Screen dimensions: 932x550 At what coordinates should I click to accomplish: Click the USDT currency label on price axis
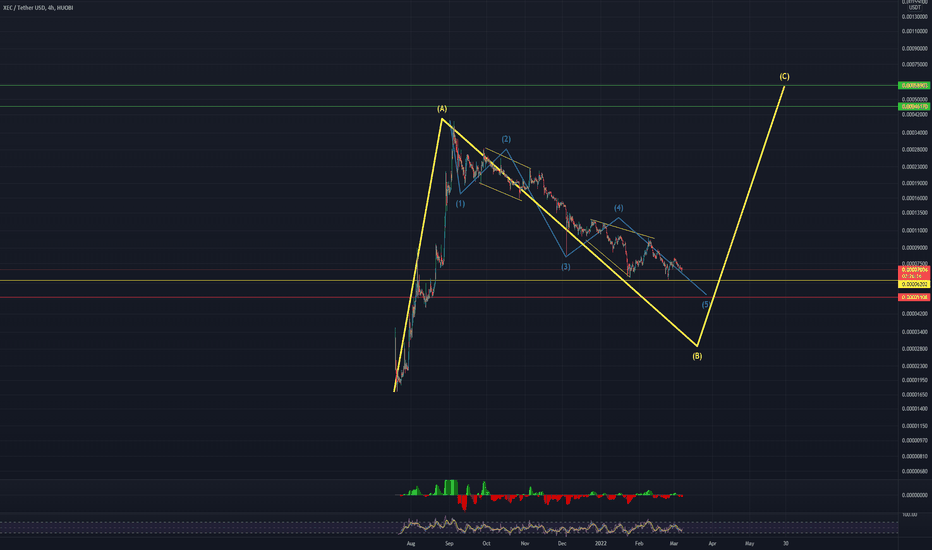(x=915, y=8)
